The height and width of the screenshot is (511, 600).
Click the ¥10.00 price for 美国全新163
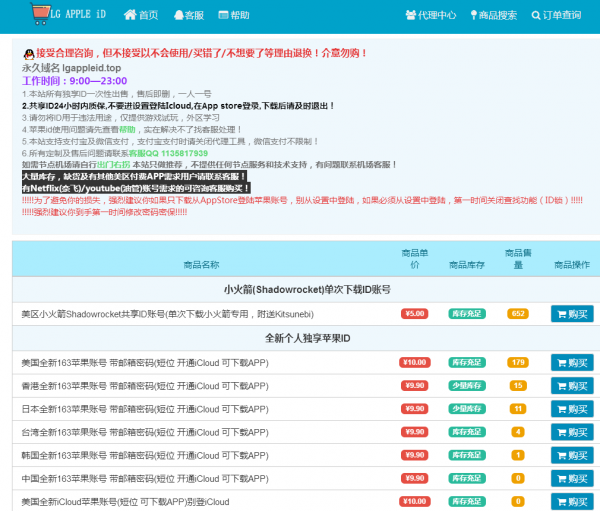pyautogui.click(x=415, y=362)
